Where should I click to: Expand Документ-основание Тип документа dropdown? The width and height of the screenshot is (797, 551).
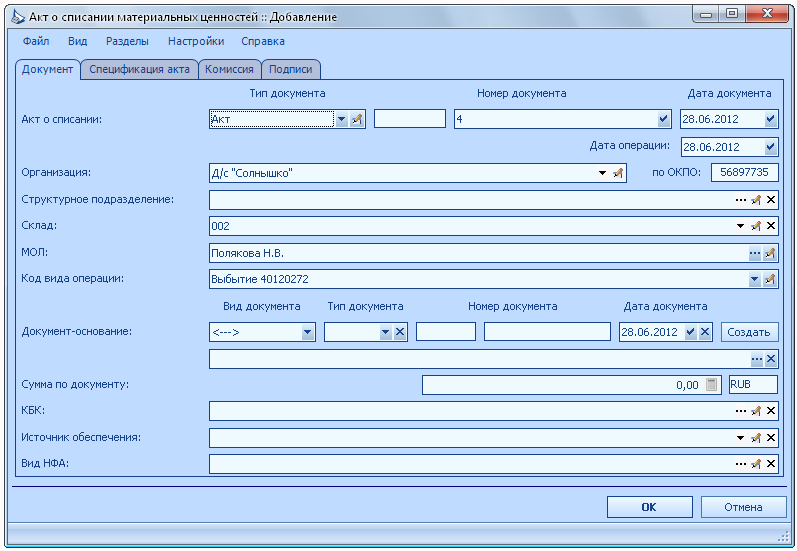click(x=385, y=332)
